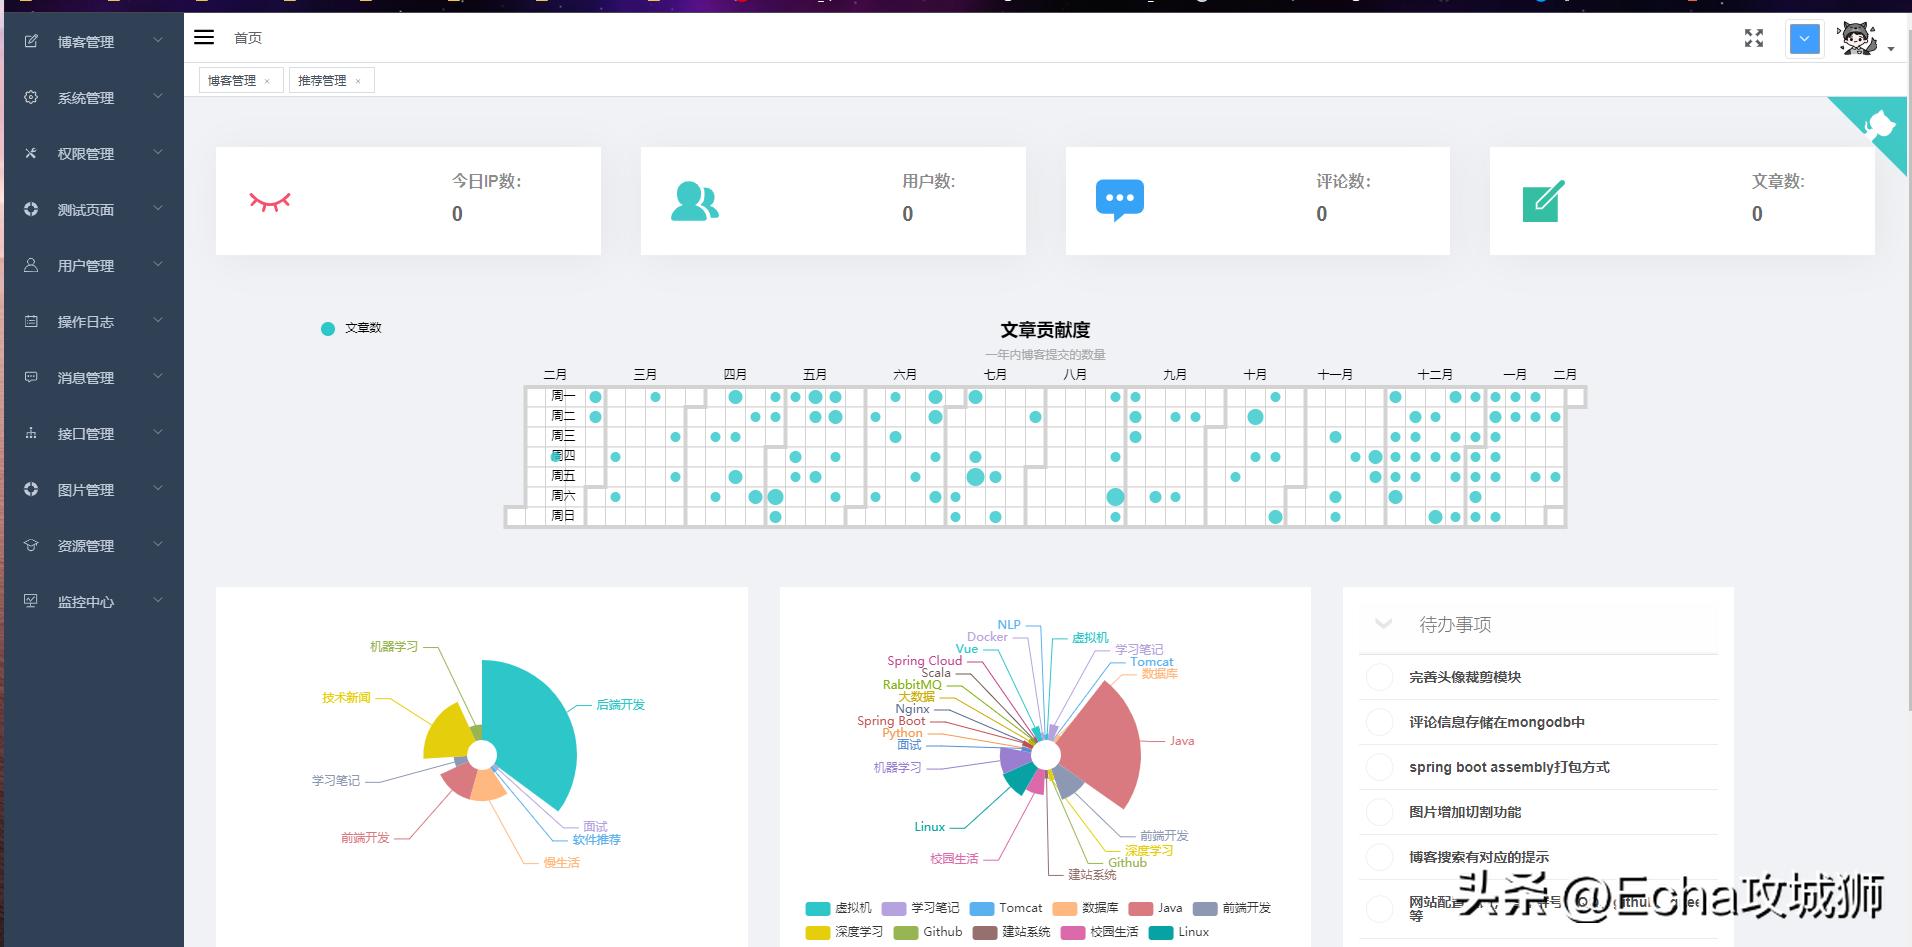Screen dimensions: 1912x947
Task: Click the fullscreen icon in the header
Action: (1754, 38)
